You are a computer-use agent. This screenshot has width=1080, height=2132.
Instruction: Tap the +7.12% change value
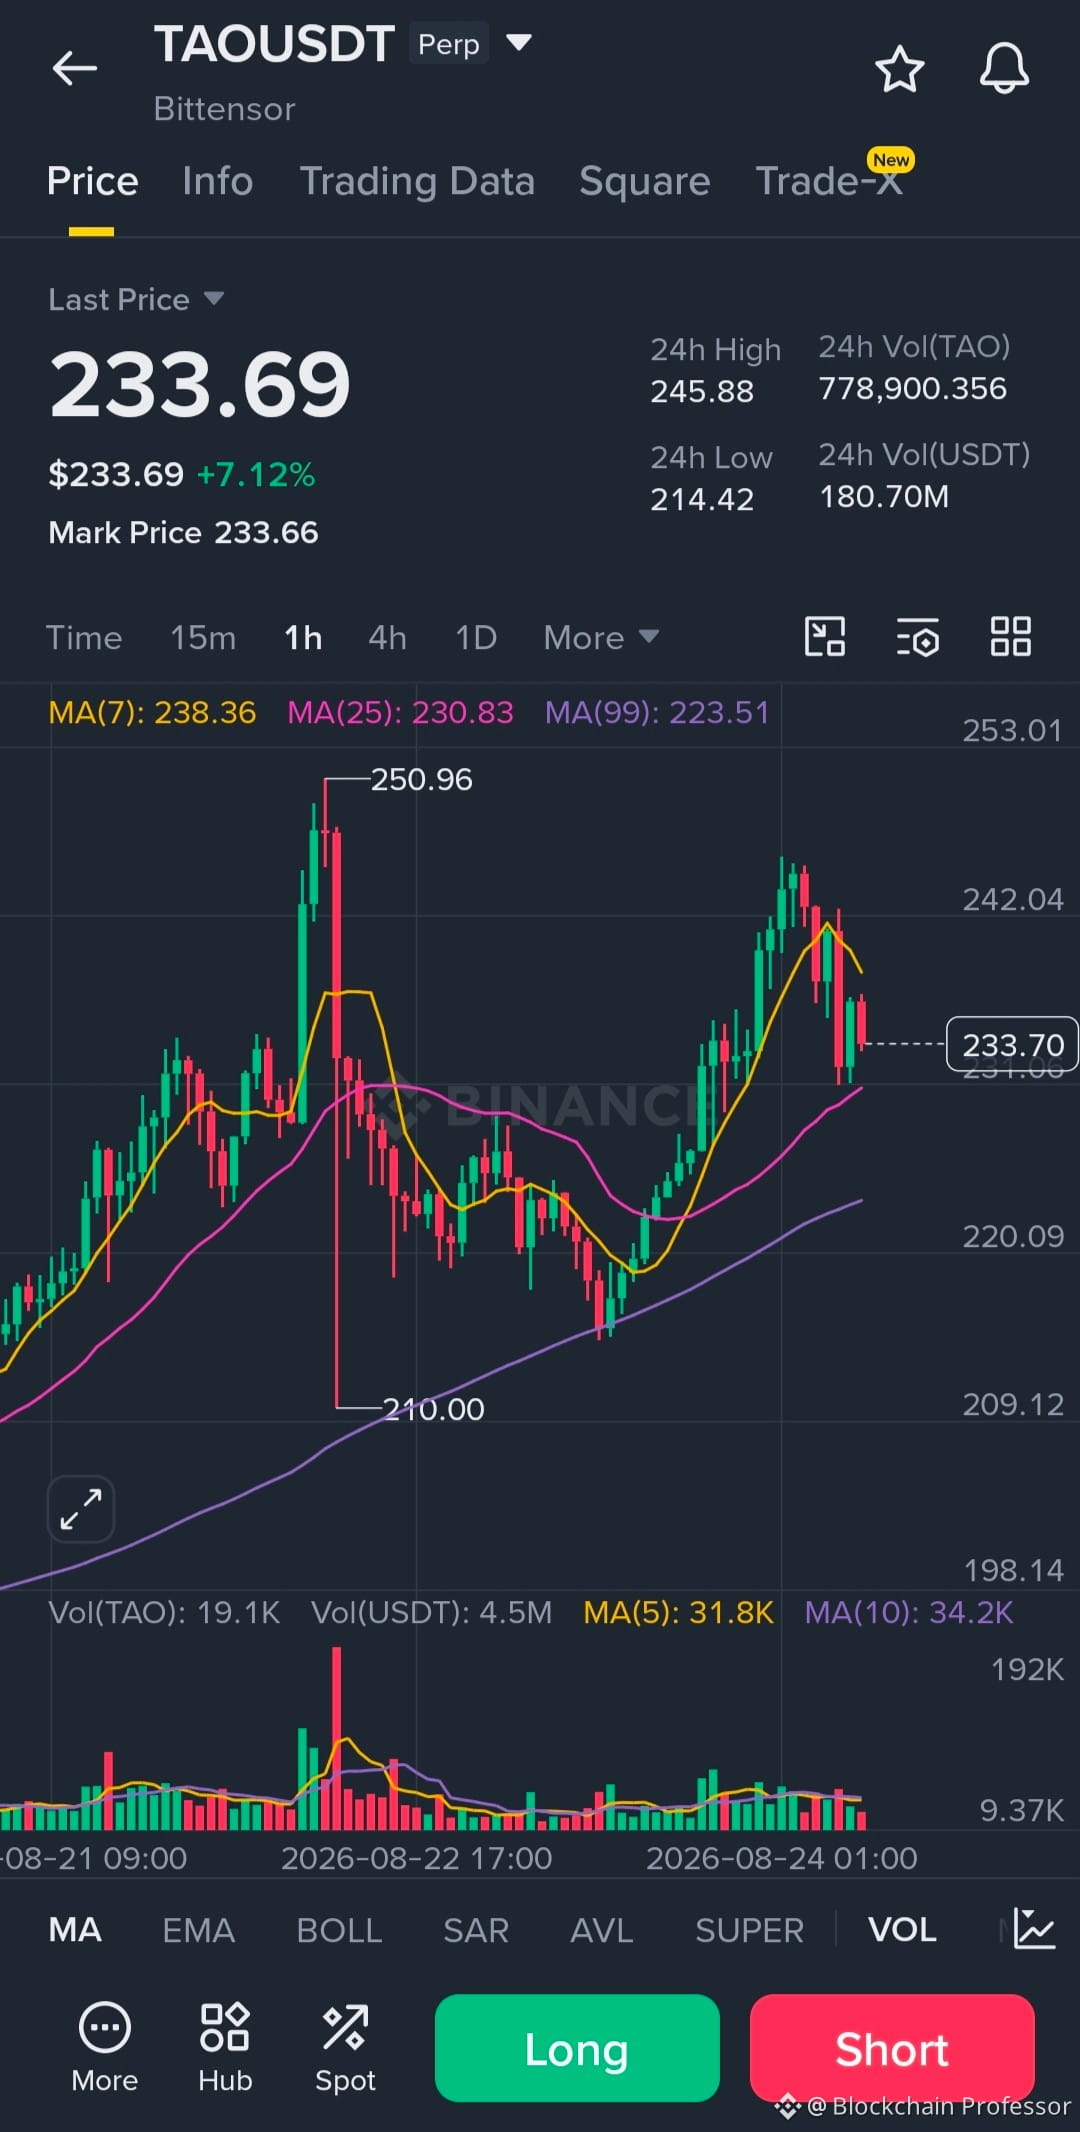pyautogui.click(x=256, y=474)
